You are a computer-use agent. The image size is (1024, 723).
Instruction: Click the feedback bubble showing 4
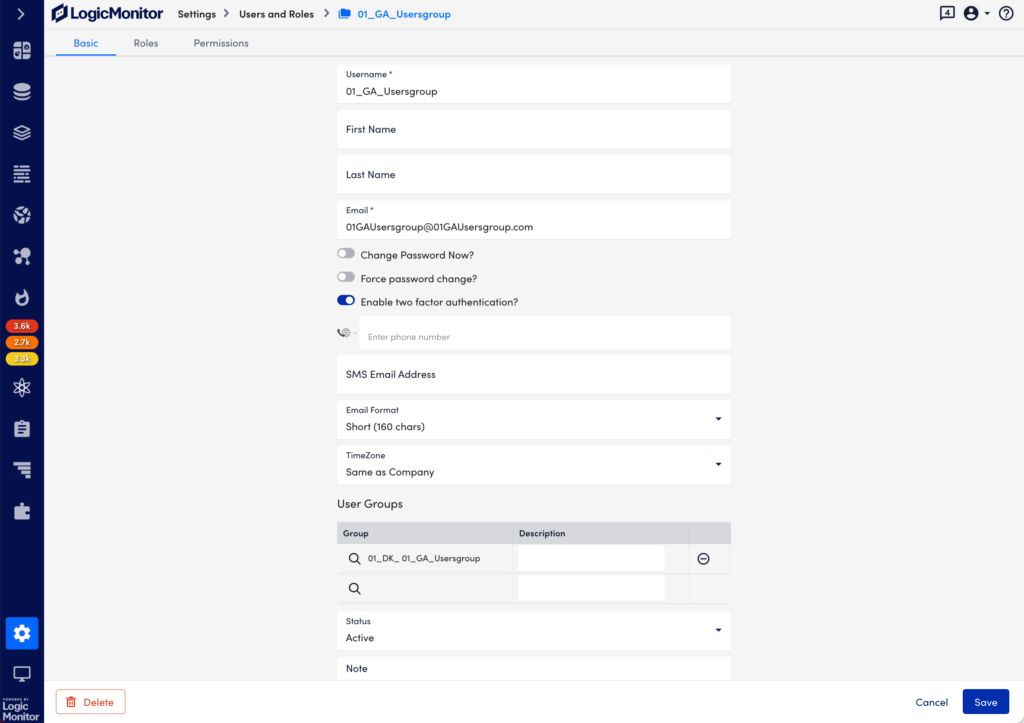pos(946,14)
